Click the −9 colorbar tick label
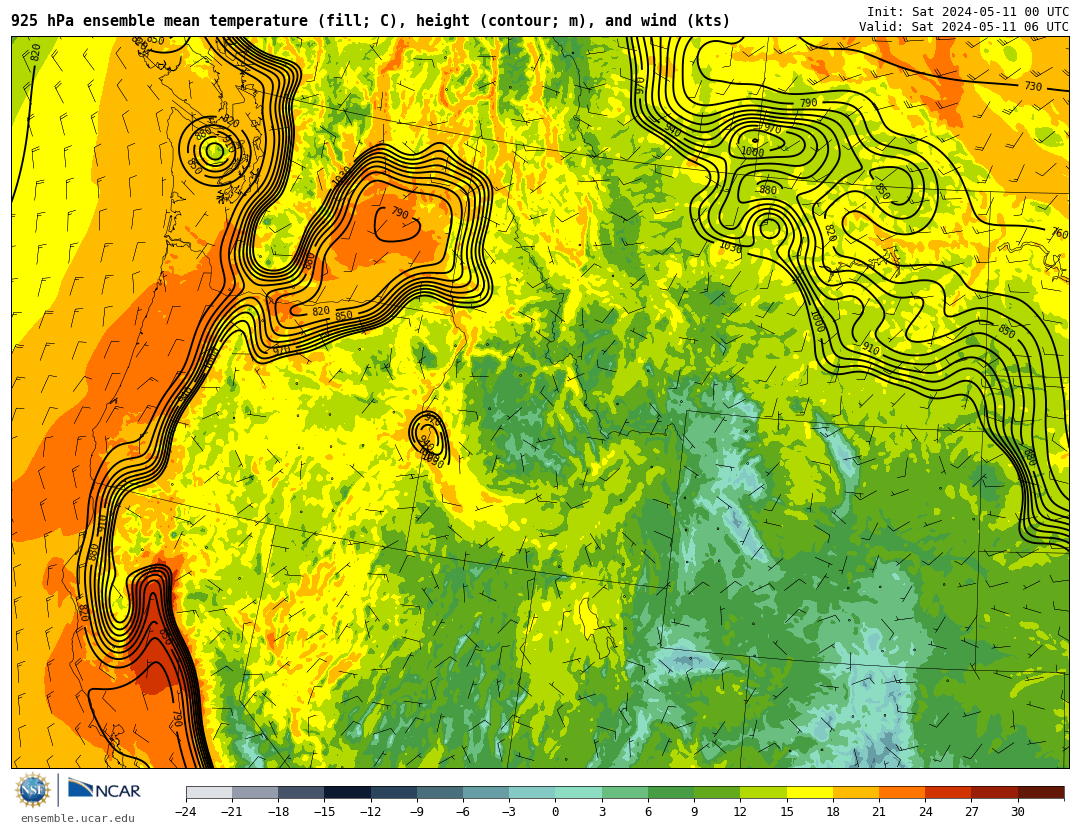The width and height of the screenshot is (1080, 831). tap(417, 812)
